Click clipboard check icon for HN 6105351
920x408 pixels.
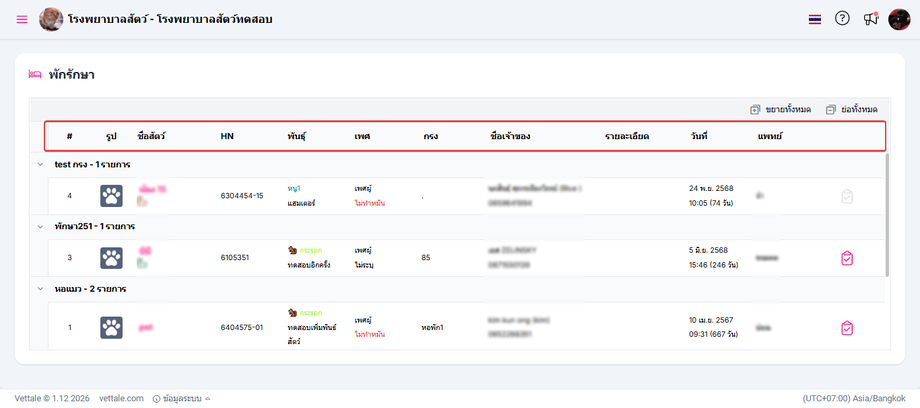[847, 258]
